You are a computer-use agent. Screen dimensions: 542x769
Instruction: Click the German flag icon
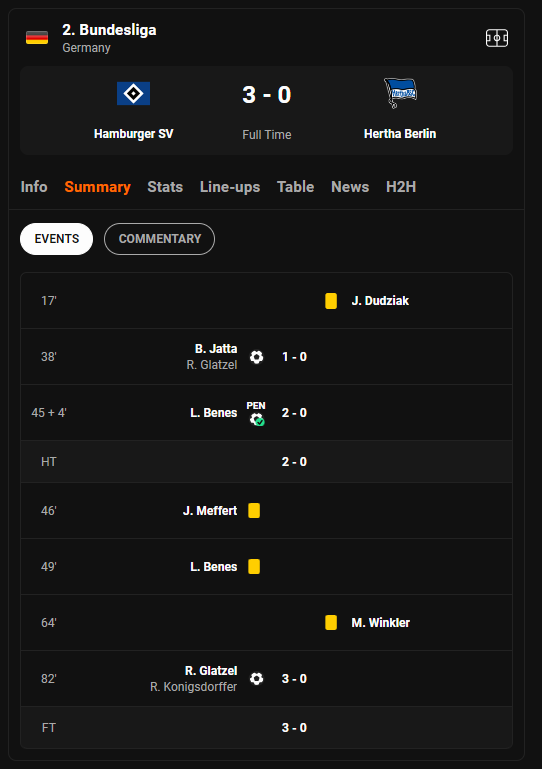37,38
